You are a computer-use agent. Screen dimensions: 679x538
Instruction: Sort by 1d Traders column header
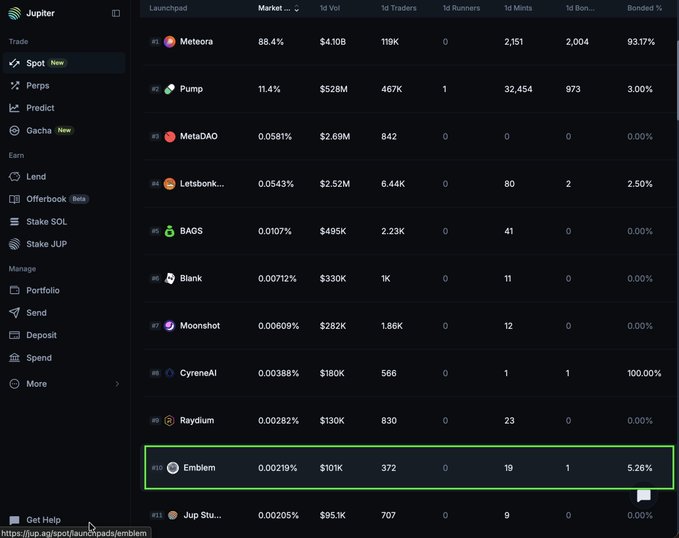[x=398, y=8]
